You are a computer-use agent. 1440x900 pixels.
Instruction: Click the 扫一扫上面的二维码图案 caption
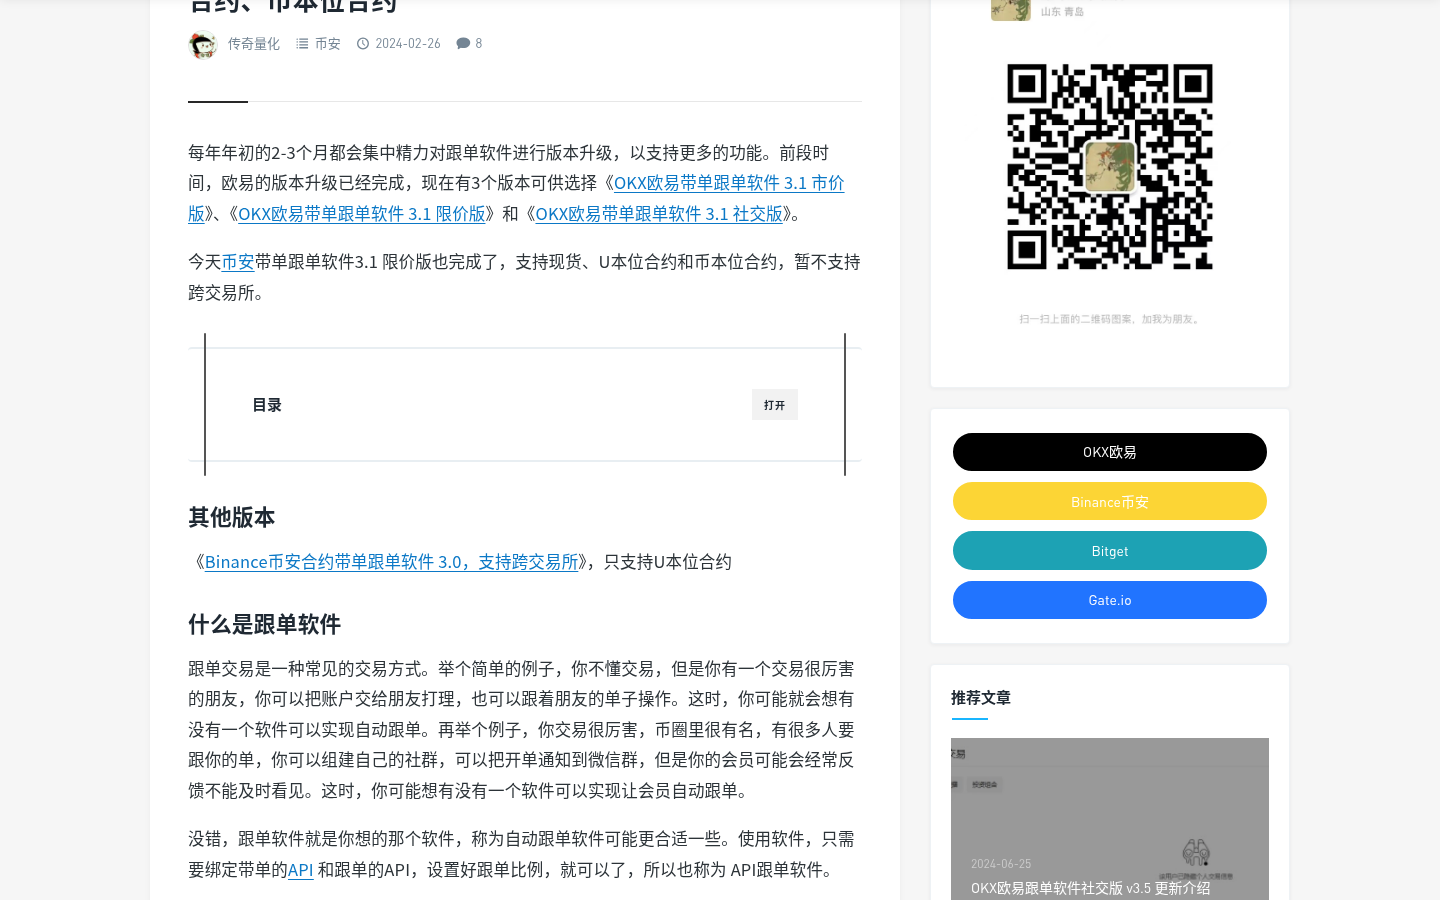tap(1110, 319)
